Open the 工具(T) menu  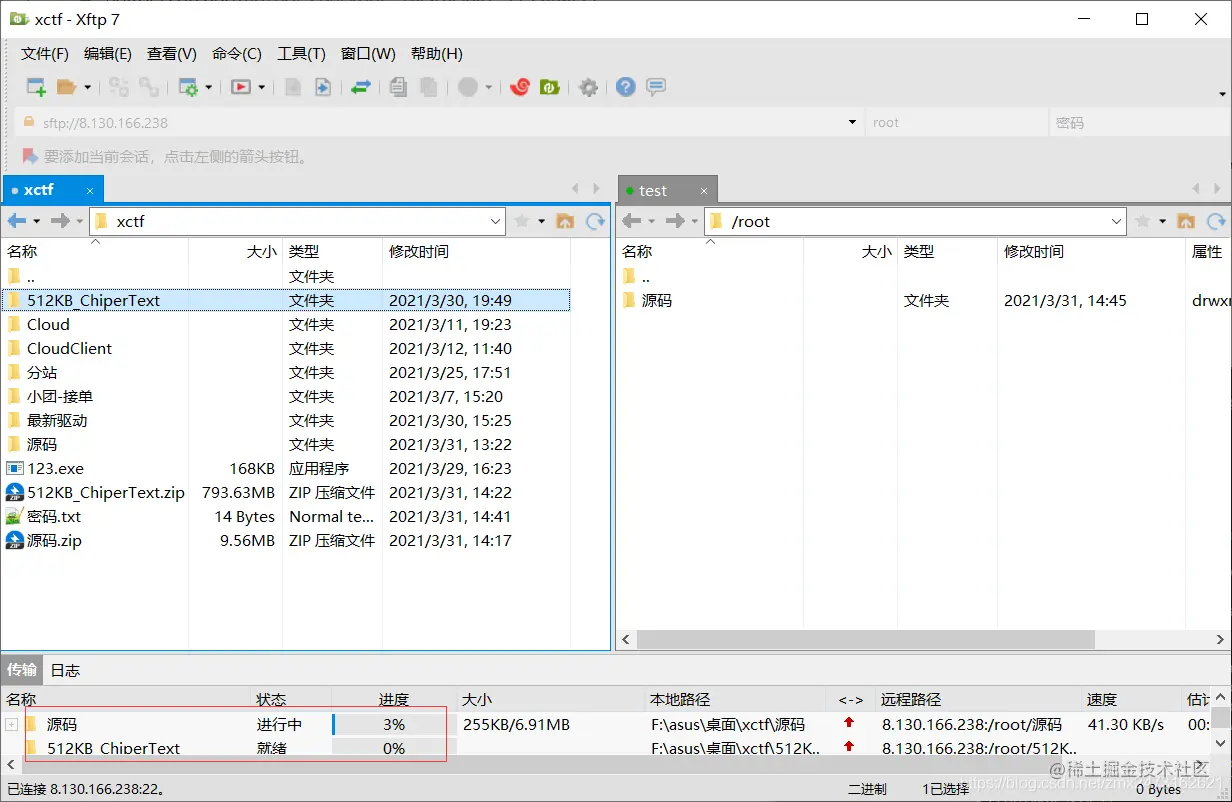point(301,54)
